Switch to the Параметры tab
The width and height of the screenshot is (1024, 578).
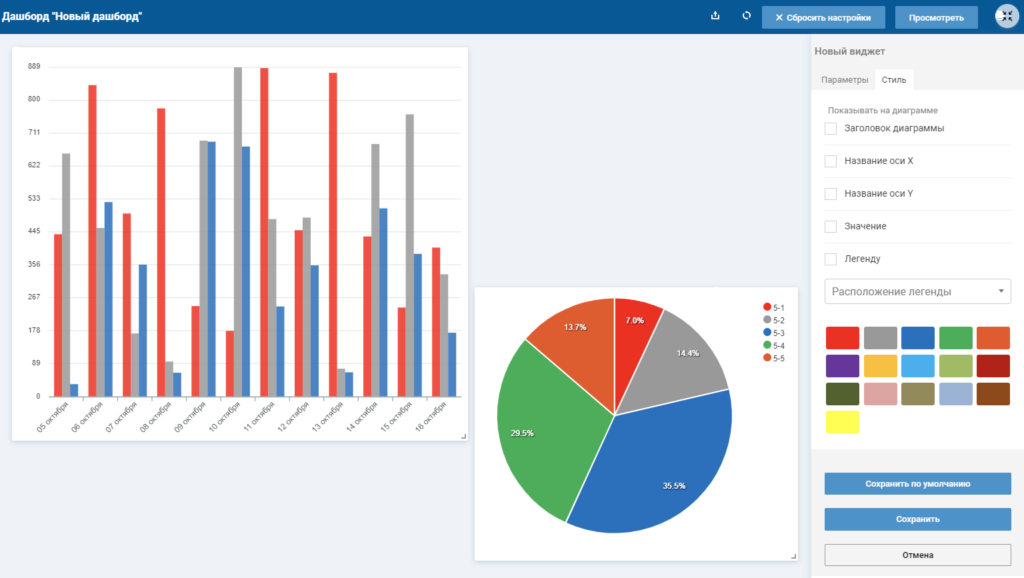click(844, 80)
